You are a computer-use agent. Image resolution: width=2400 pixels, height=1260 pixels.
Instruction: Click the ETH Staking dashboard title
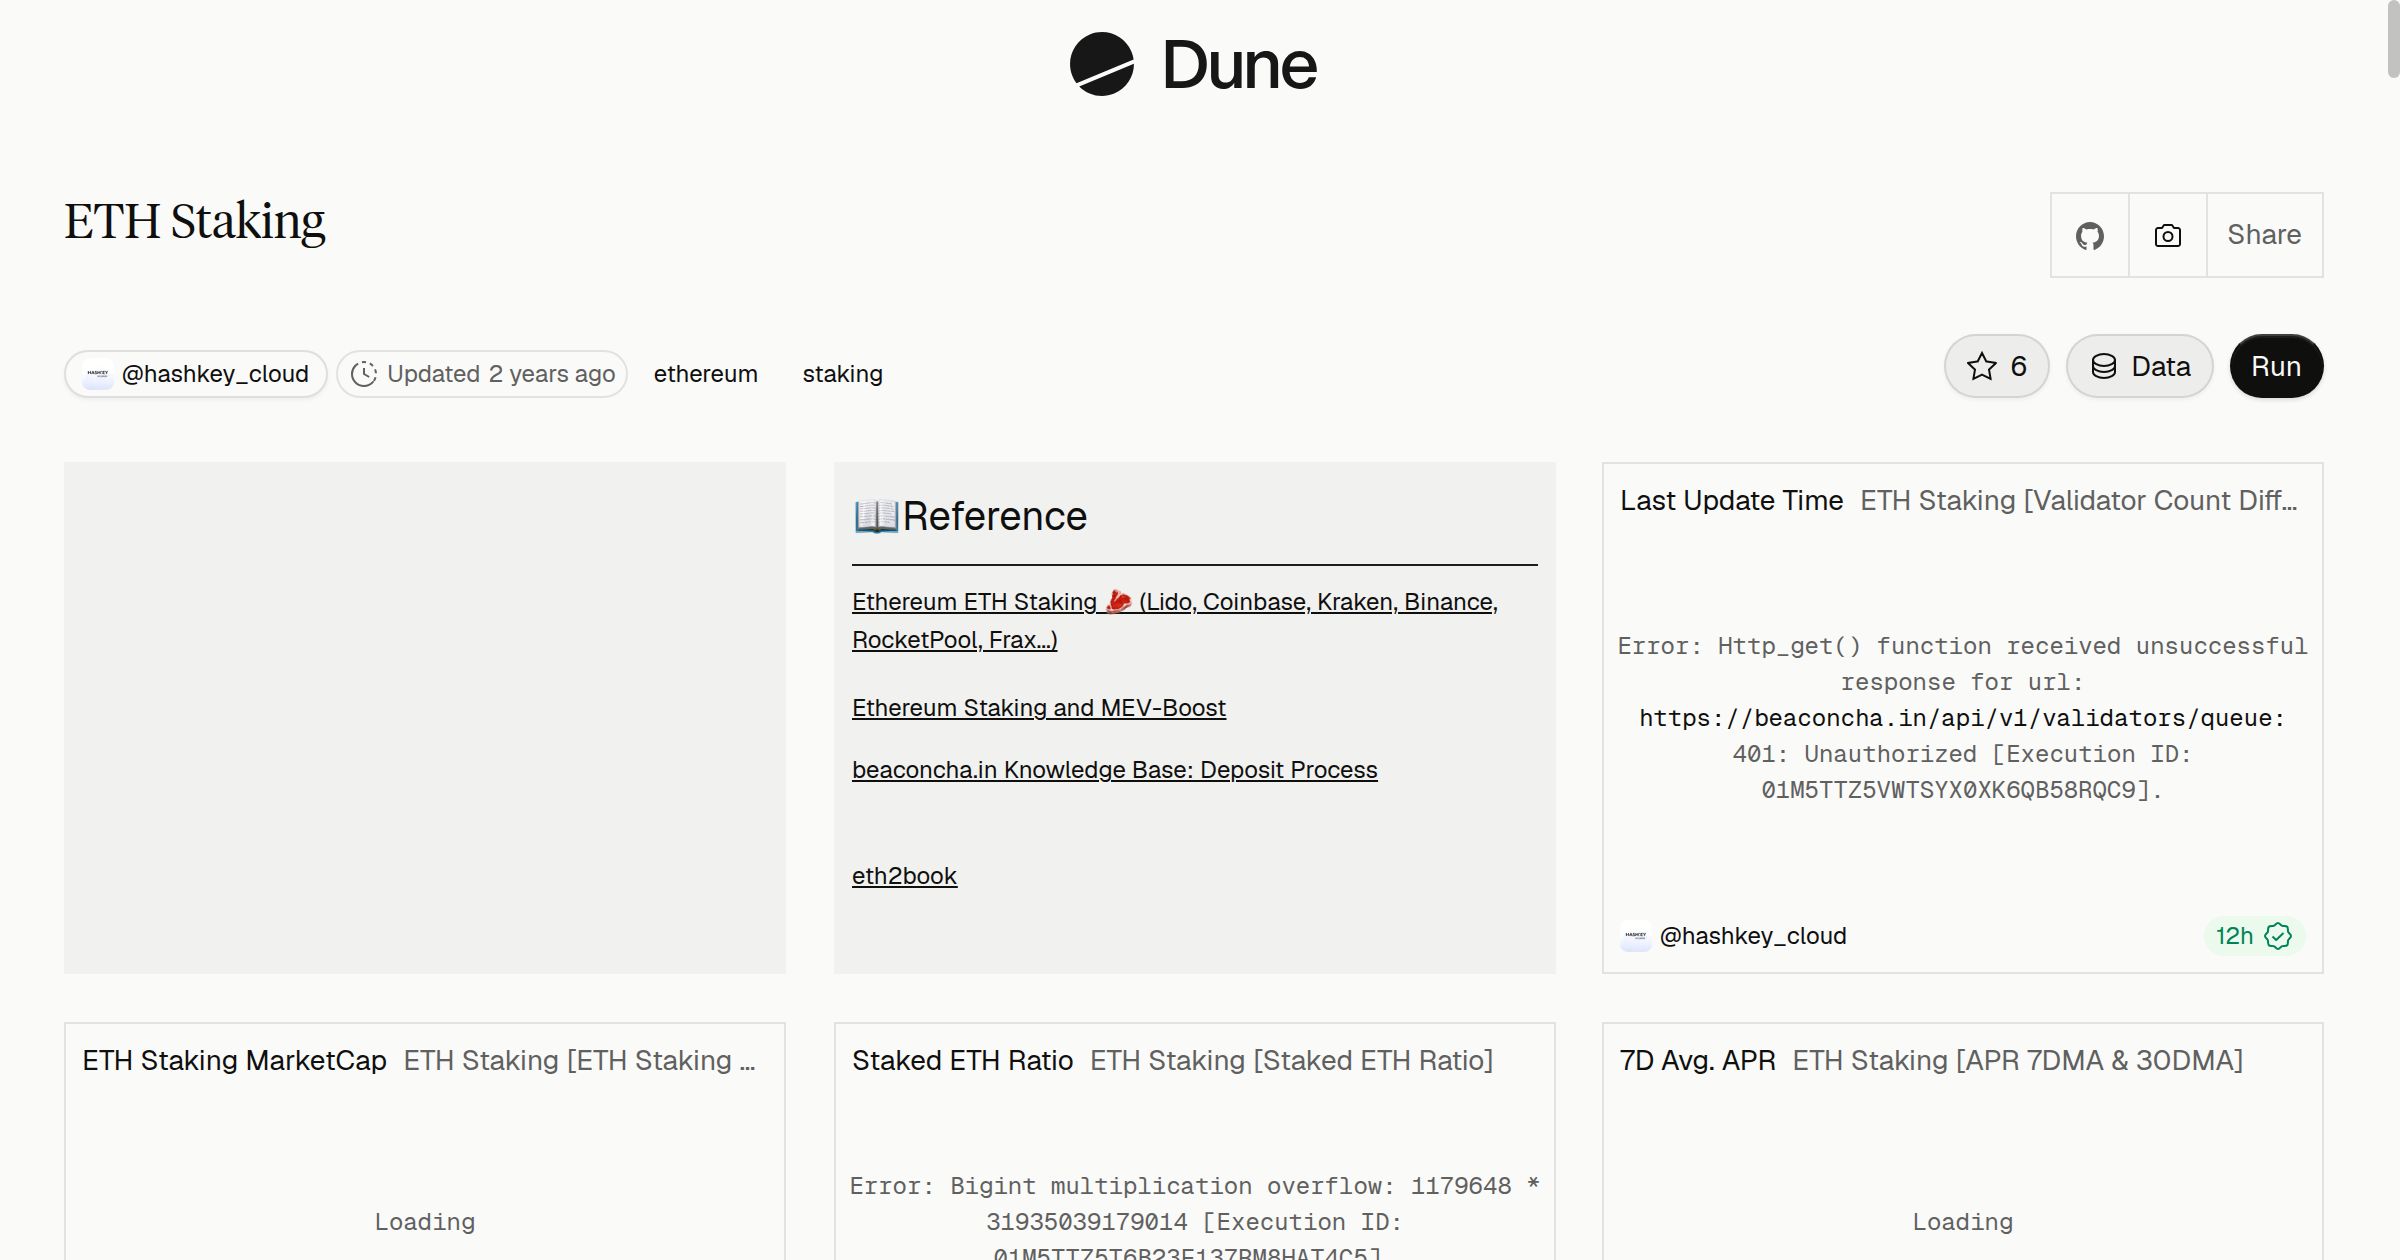coord(195,221)
